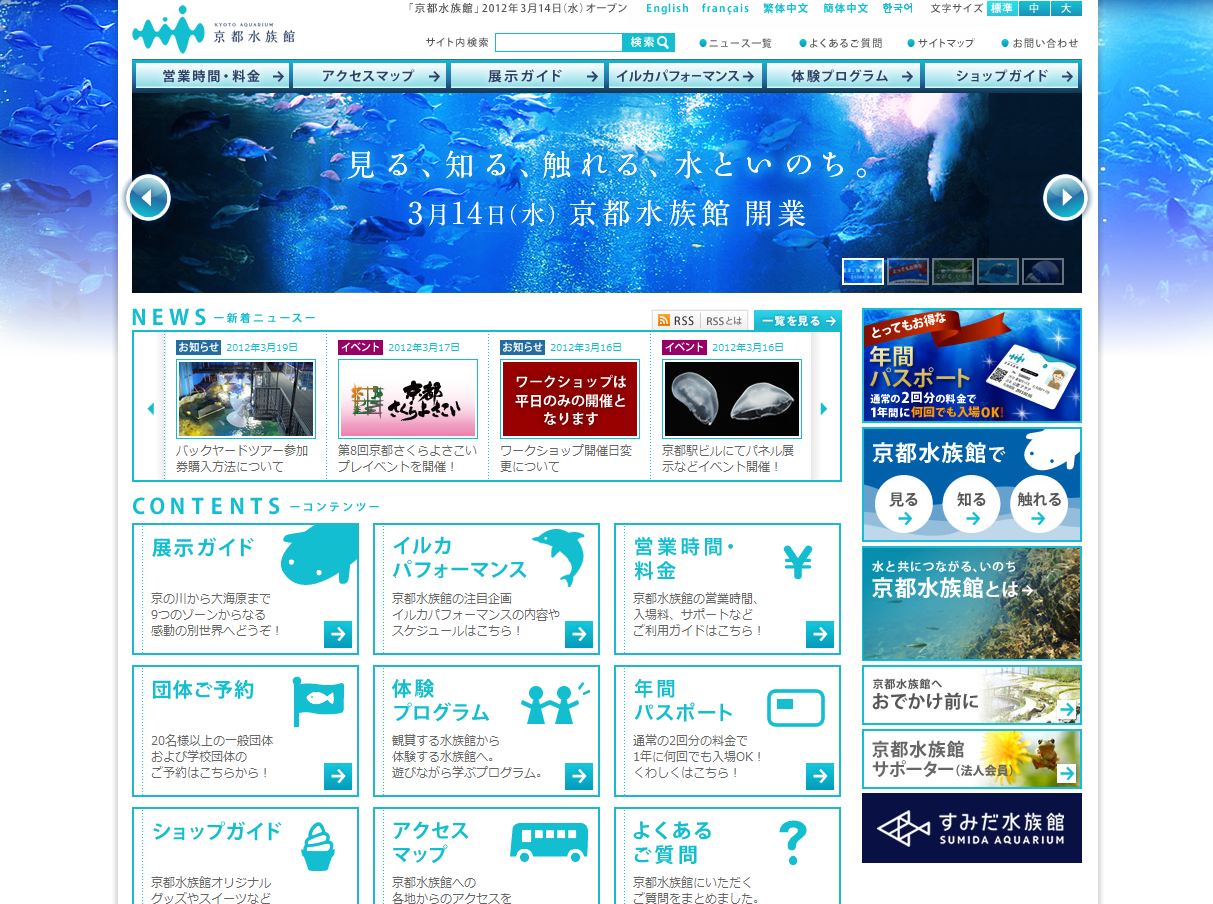Click the arrow button in 営業時間・料金 card

tap(820, 634)
